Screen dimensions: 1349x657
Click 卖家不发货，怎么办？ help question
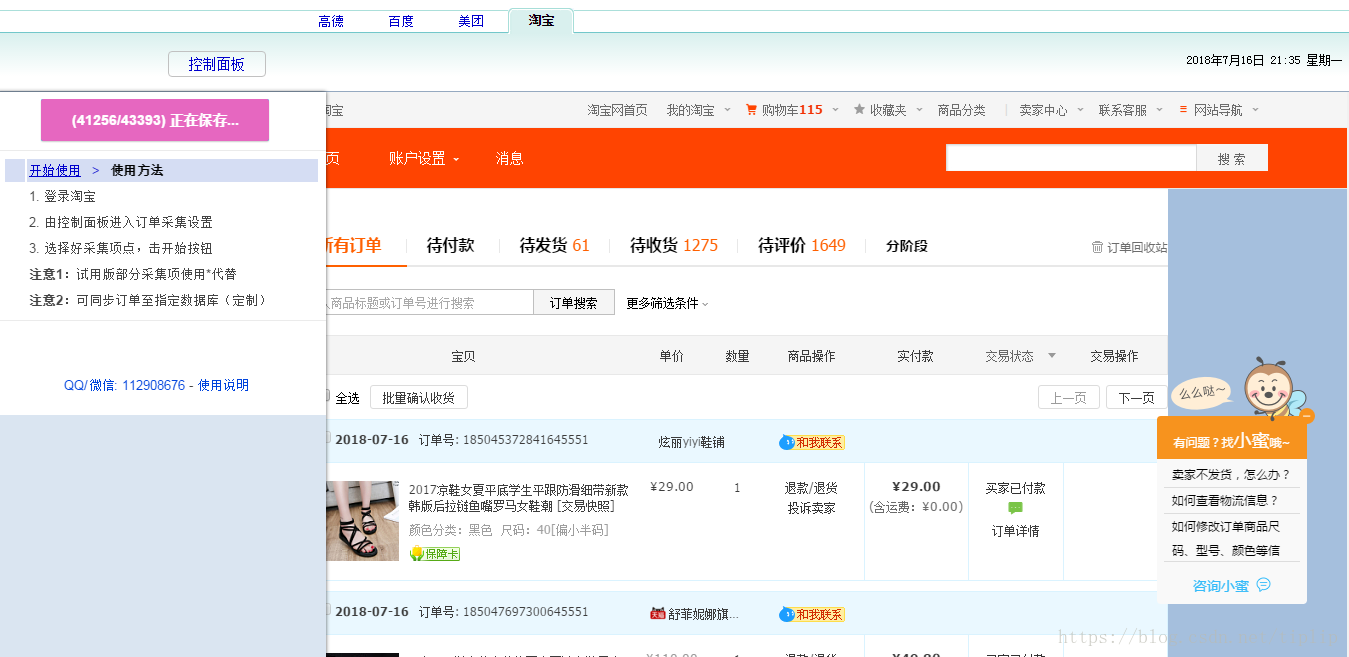[x=1231, y=475]
